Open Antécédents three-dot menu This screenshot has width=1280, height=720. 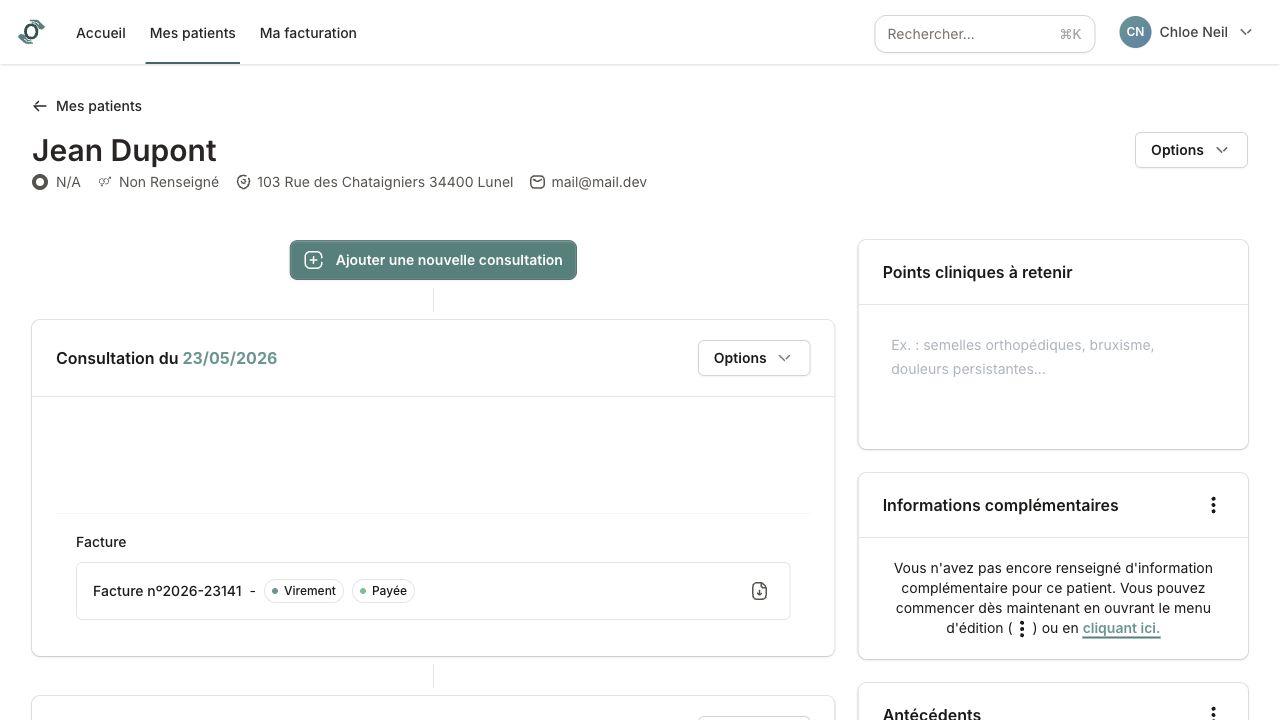pyautogui.click(x=1213, y=713)
